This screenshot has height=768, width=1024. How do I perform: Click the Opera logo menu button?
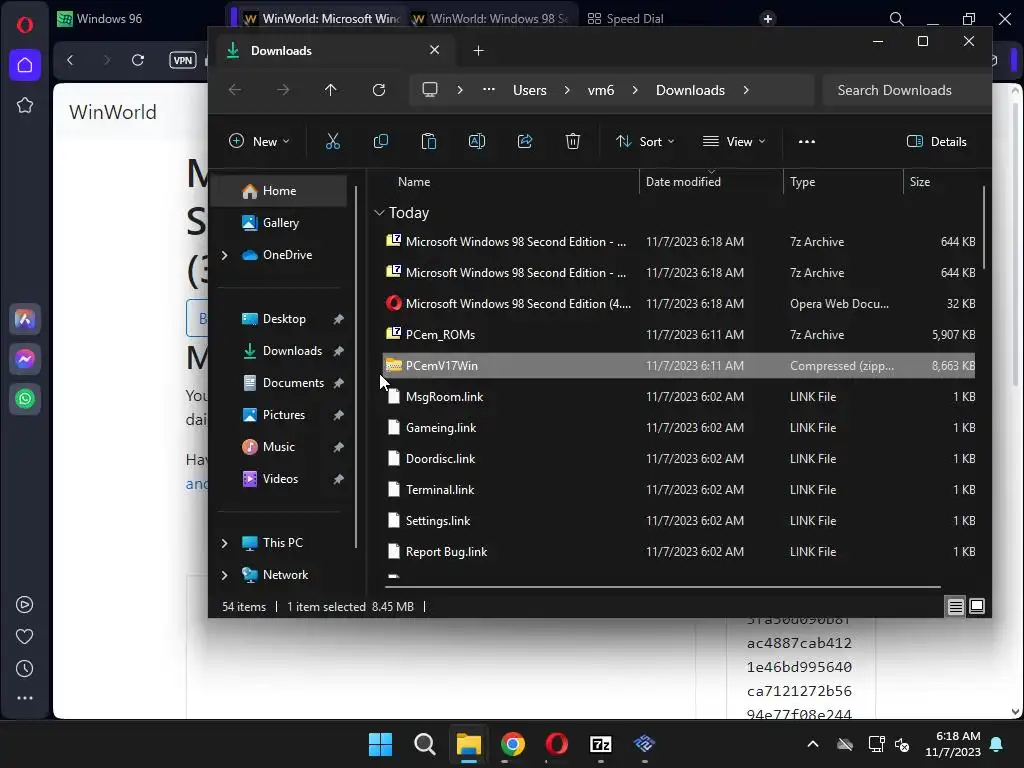(25, 25)
